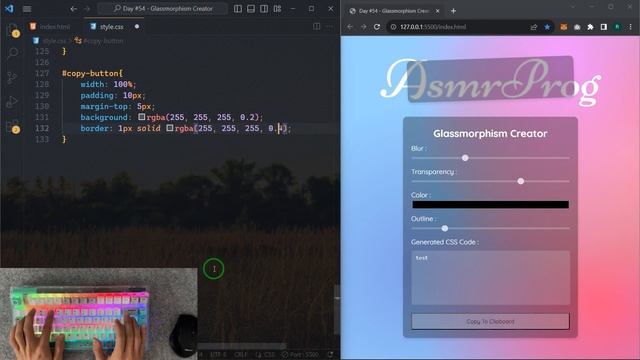This screenshot has height=360, width=640.
Task: Click the share page icon in address bar
Action: 533,27
